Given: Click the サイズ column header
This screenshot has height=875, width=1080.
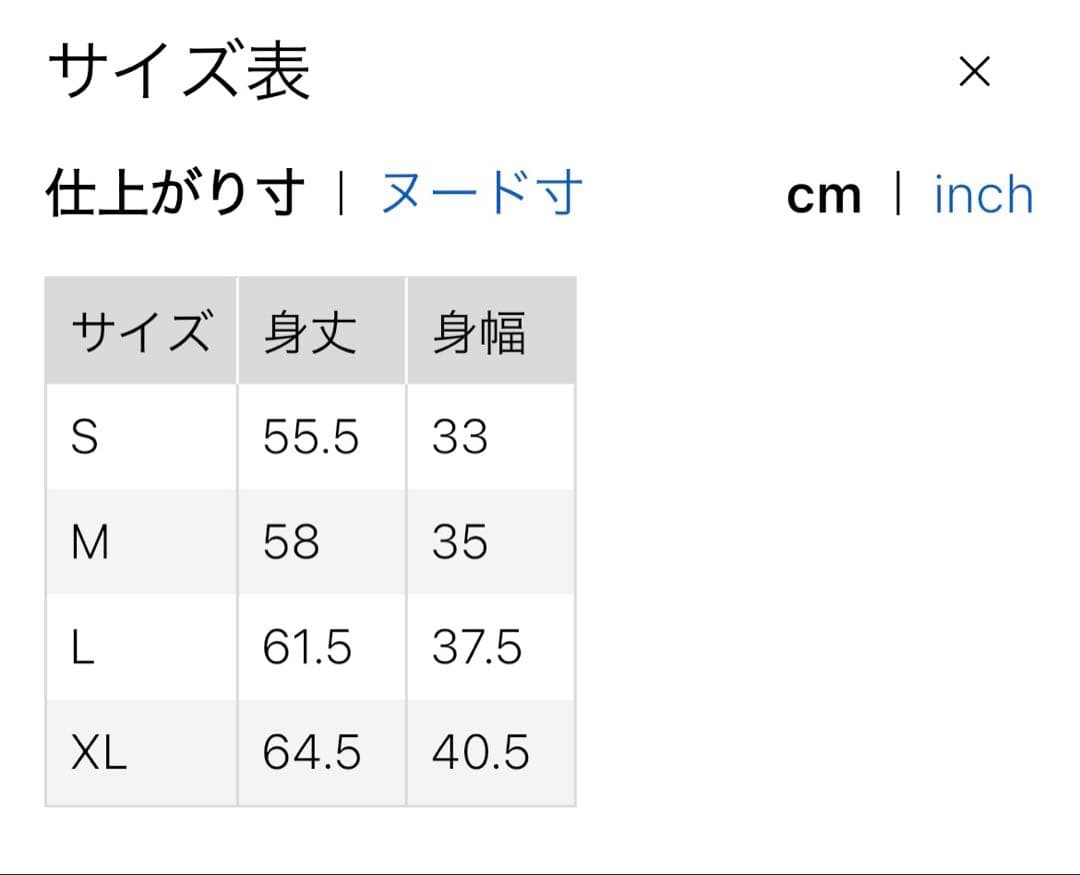Looking at the screenshot, I should [141, 331].
